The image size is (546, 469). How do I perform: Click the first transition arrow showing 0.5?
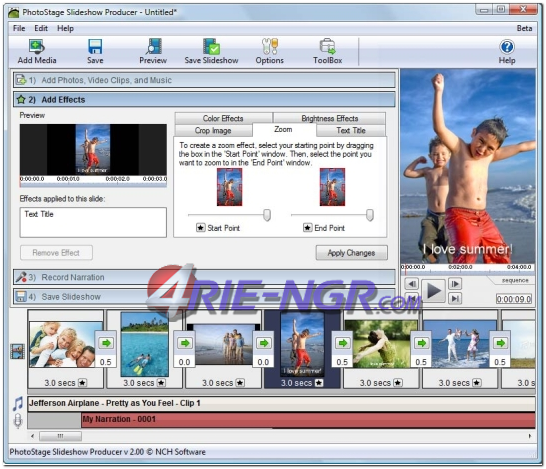[x=106, y=343]
